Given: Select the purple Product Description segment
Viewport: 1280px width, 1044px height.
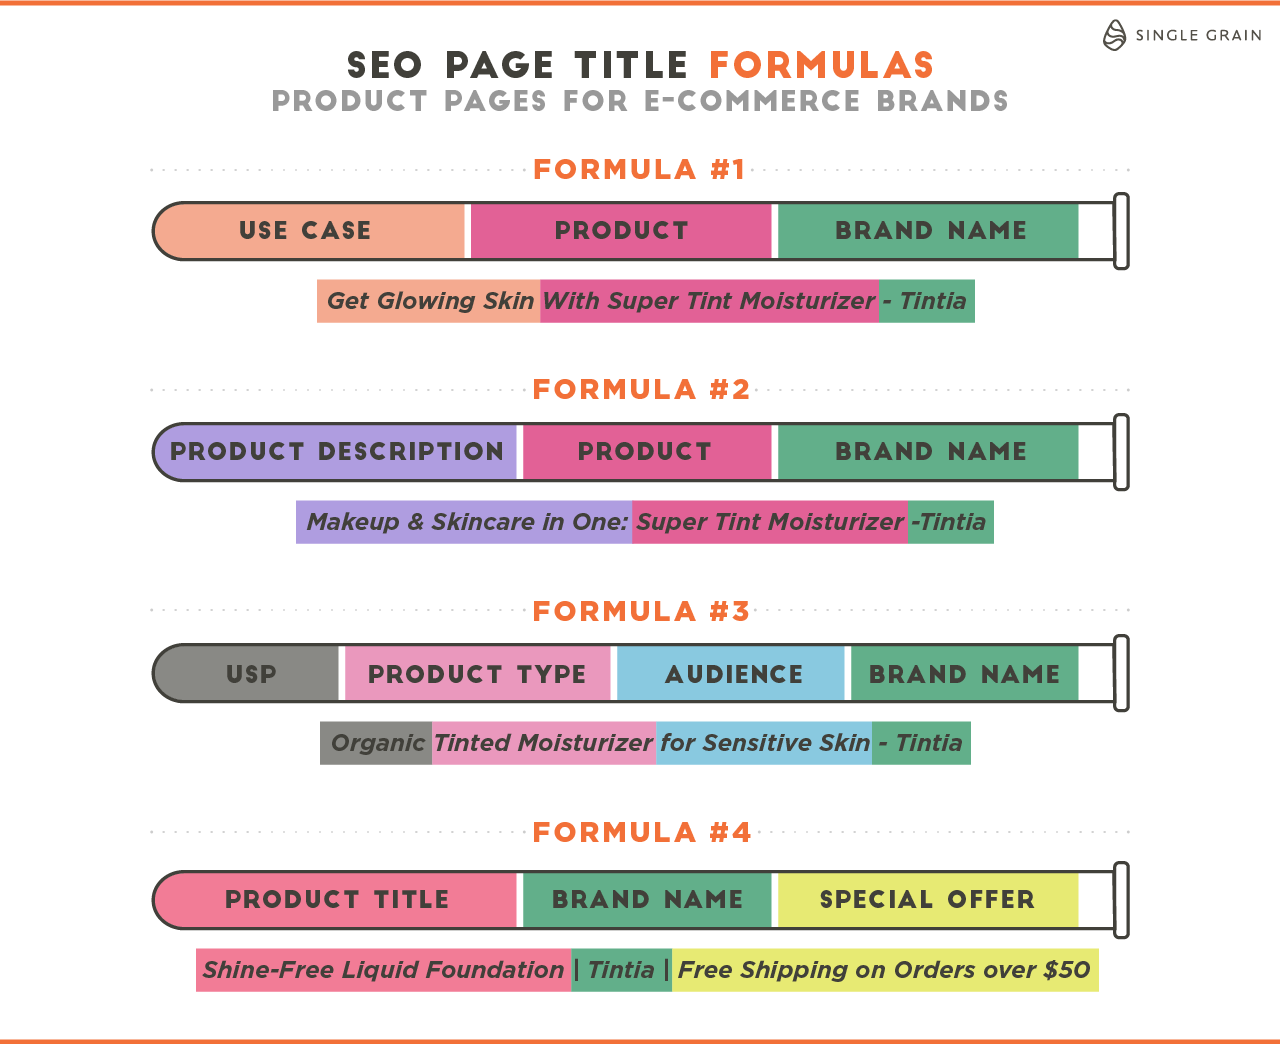Looking at the screenshot, I should (x=337, y=452).
